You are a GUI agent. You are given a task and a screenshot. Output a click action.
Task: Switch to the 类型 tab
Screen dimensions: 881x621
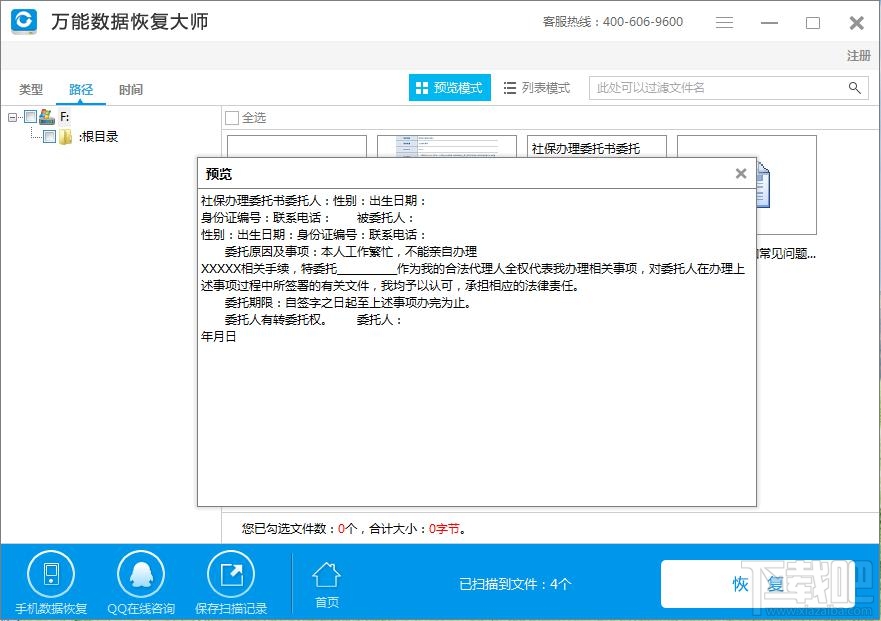pos(30,88)
